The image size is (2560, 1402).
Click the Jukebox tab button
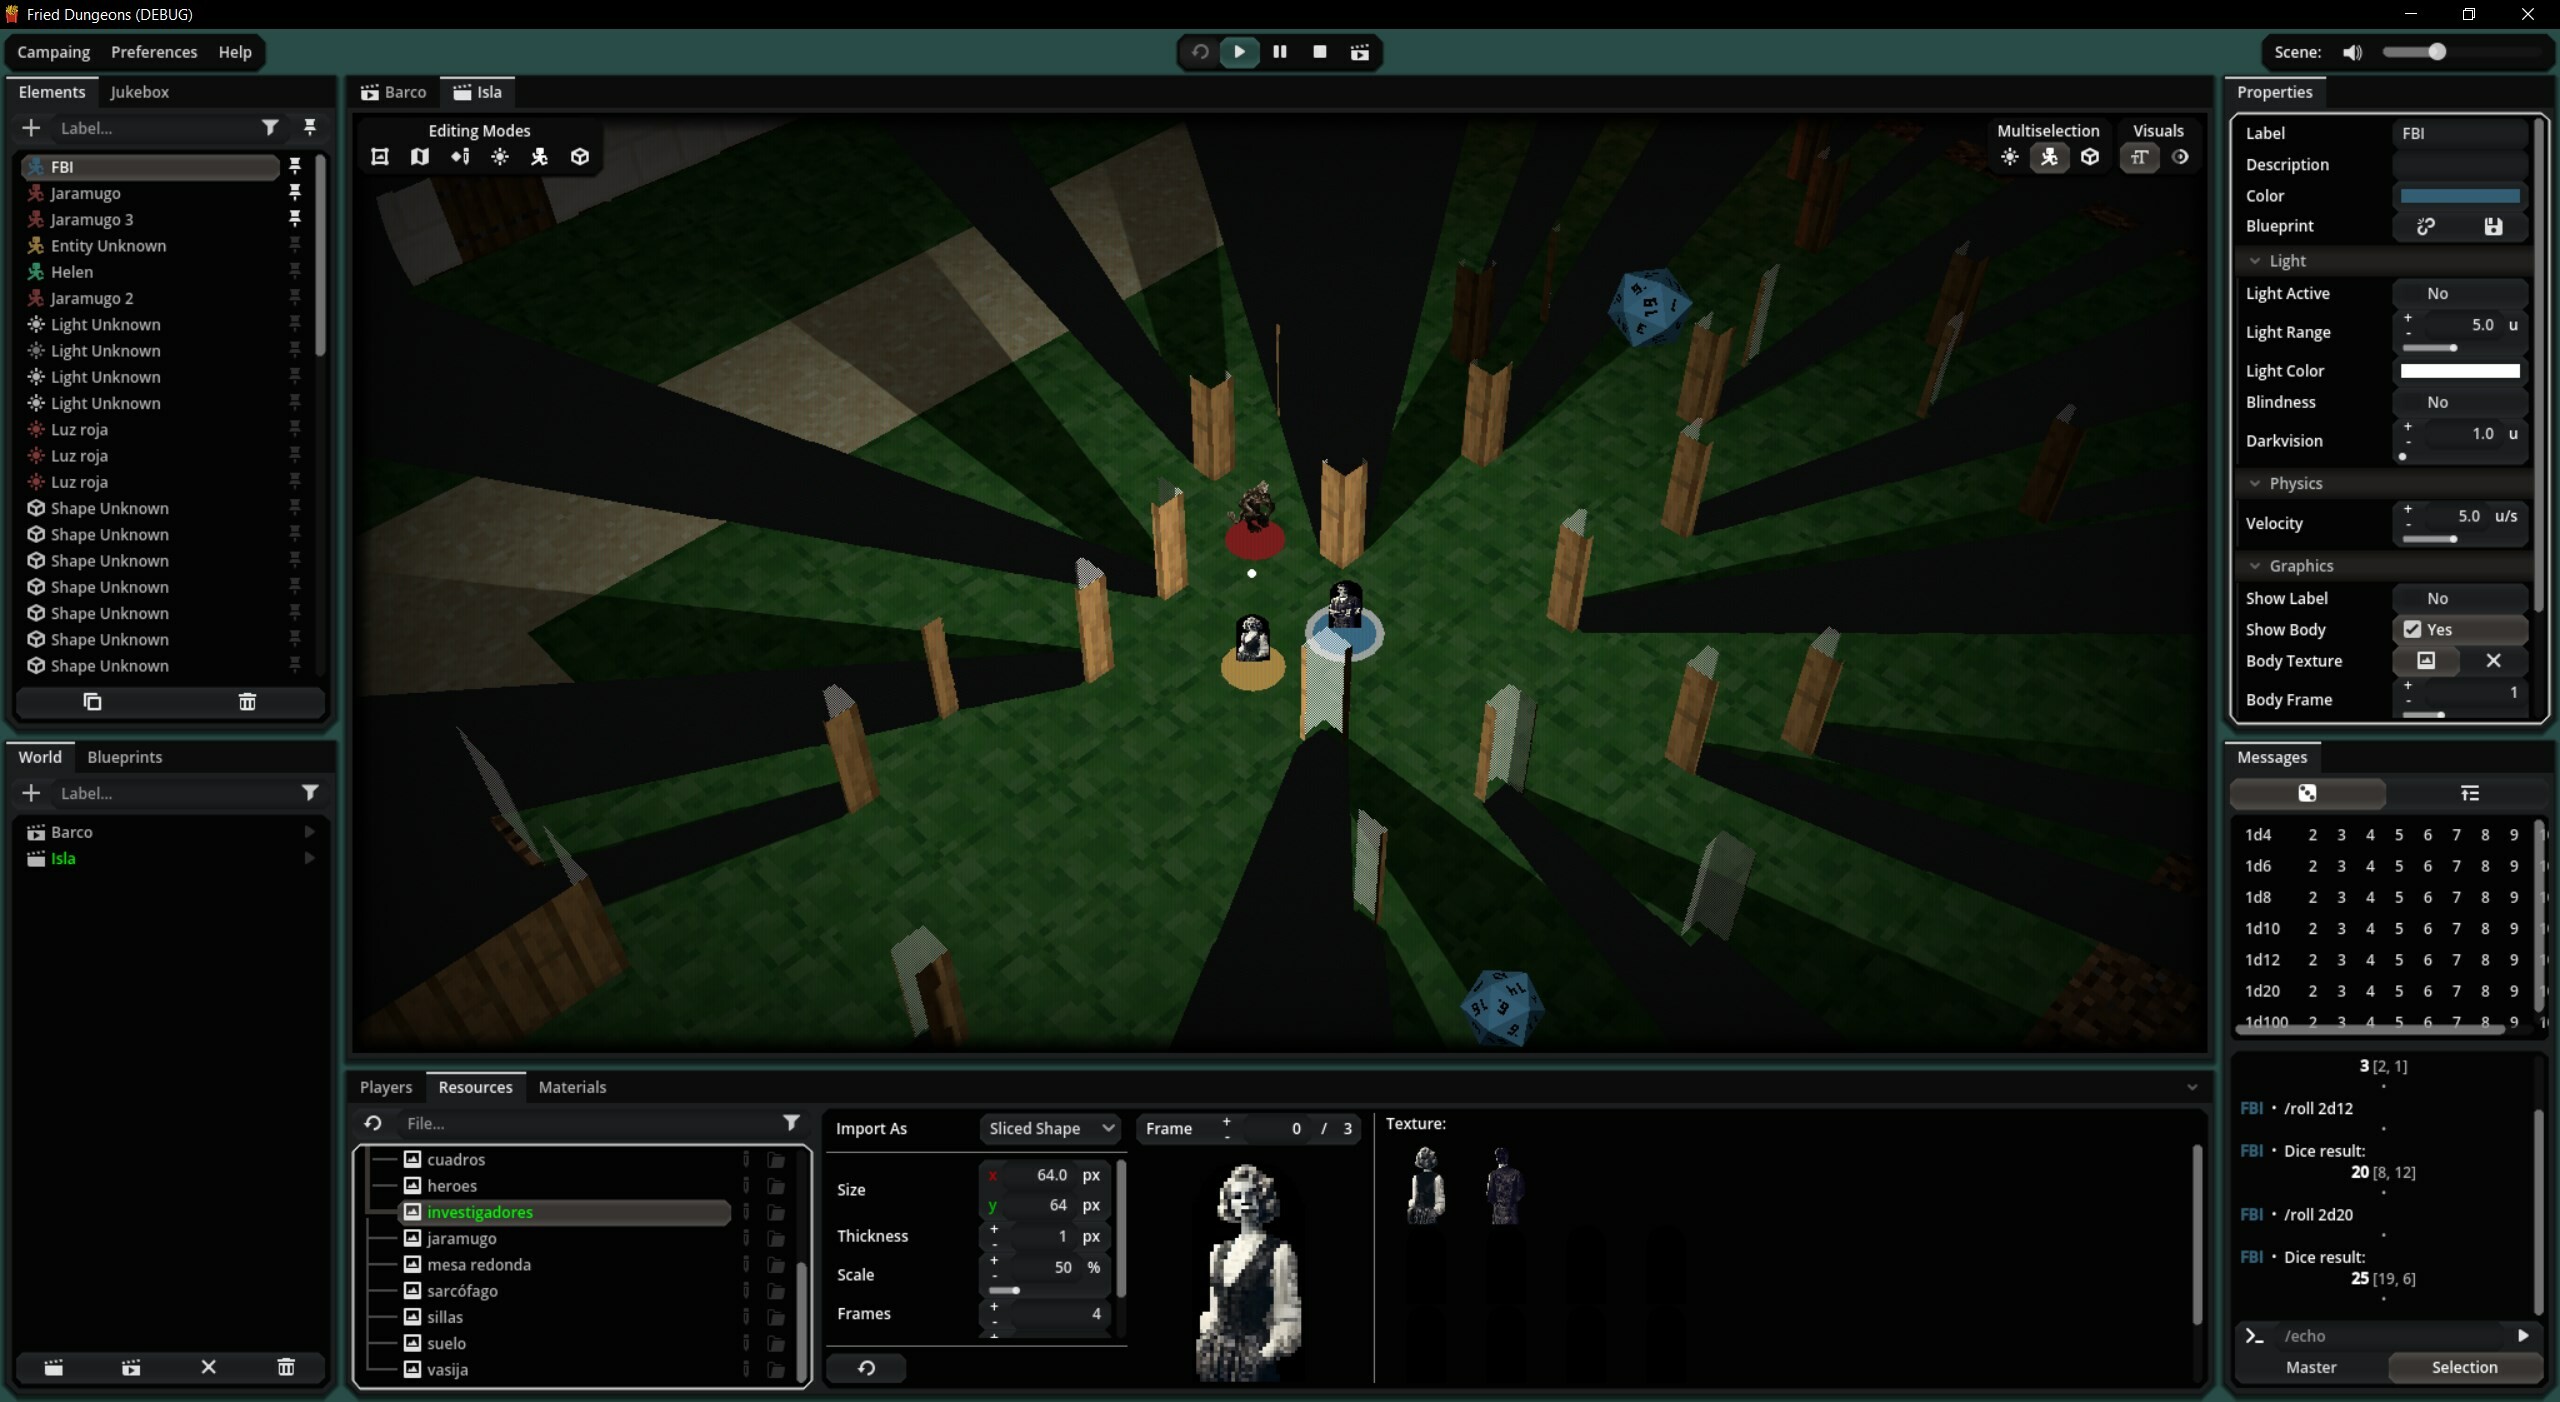(x=140, y=92)
